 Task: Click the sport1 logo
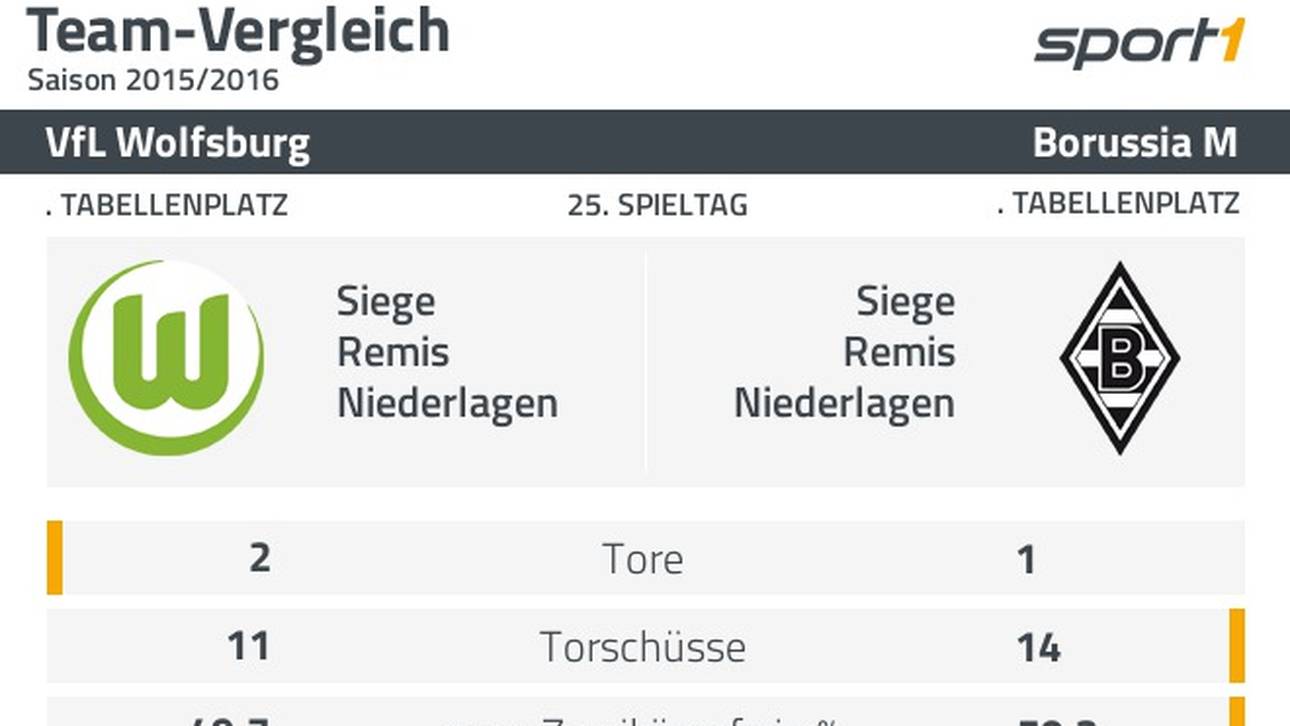point(1140,44)
